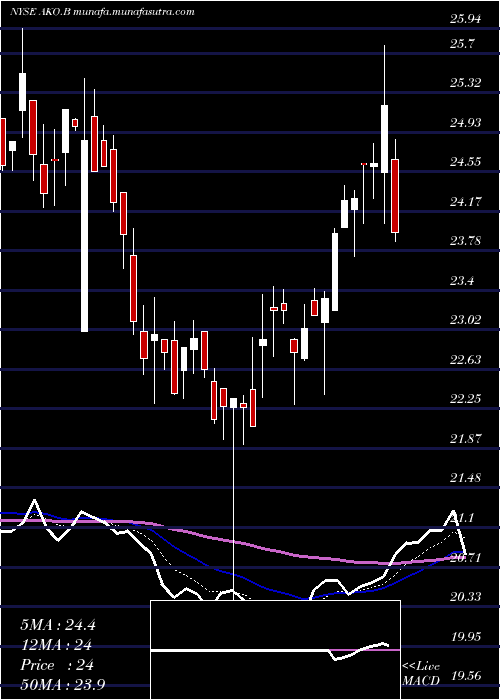The image size is (500, 700).
Task: Click the 25.7 price axis label
Action: click(464, 44)
